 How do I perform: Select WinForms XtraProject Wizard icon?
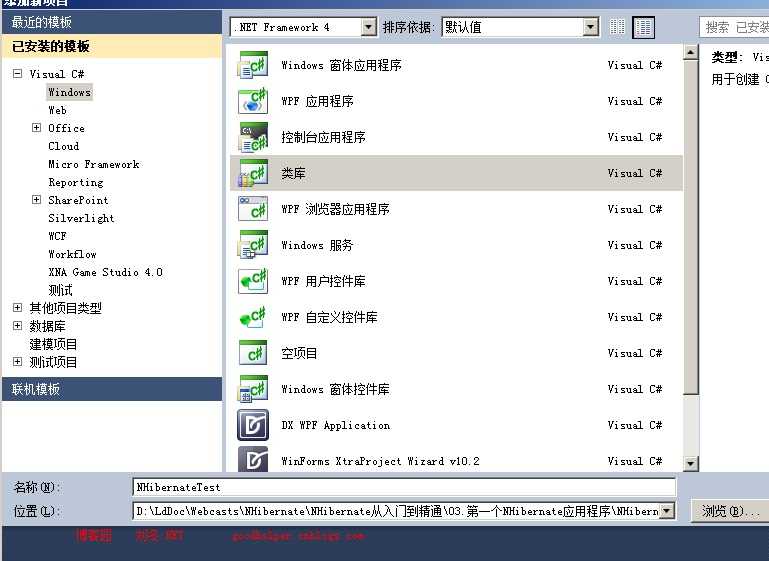pyautogui.click(x=253, y=459)
